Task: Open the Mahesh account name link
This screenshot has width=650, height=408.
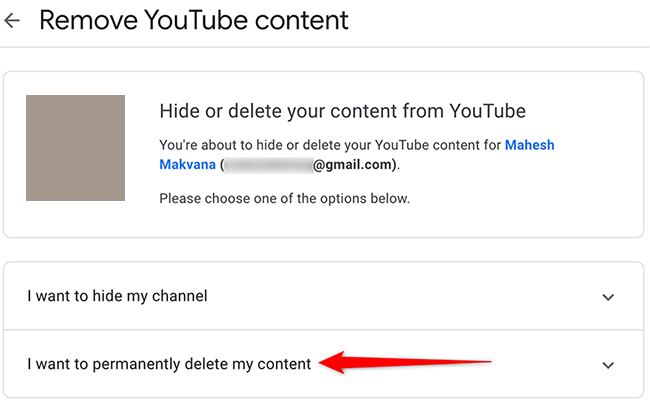Action: pyautogui.click(x=529, y=145)
